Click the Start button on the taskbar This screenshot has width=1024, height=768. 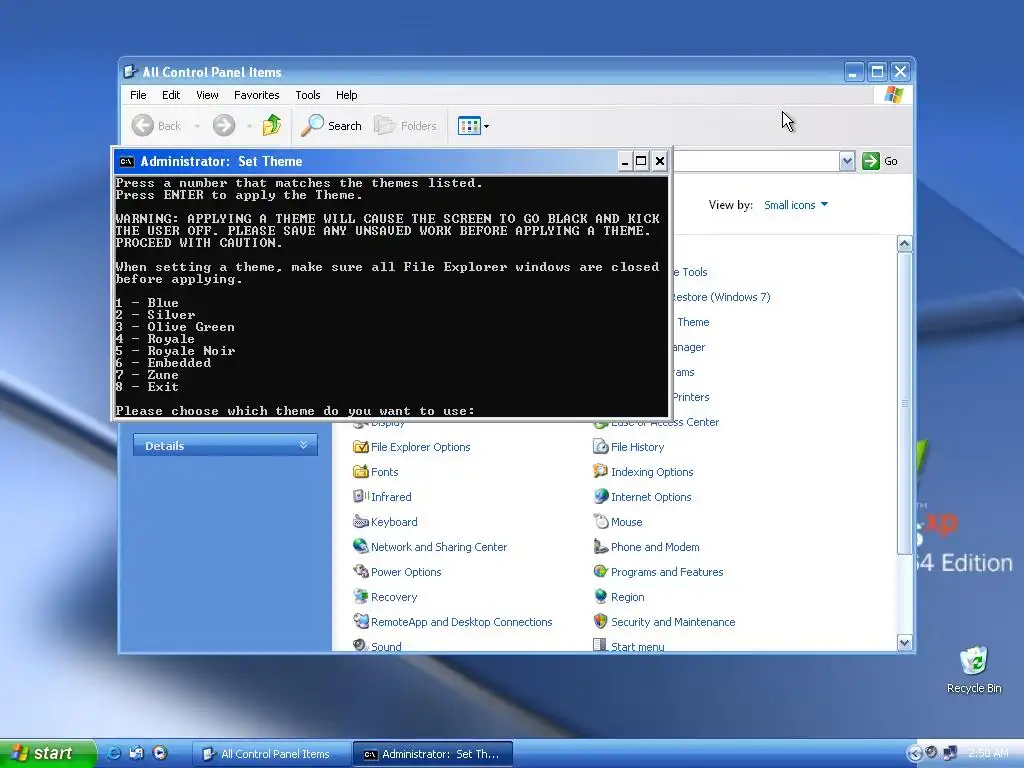pos(48,754)
